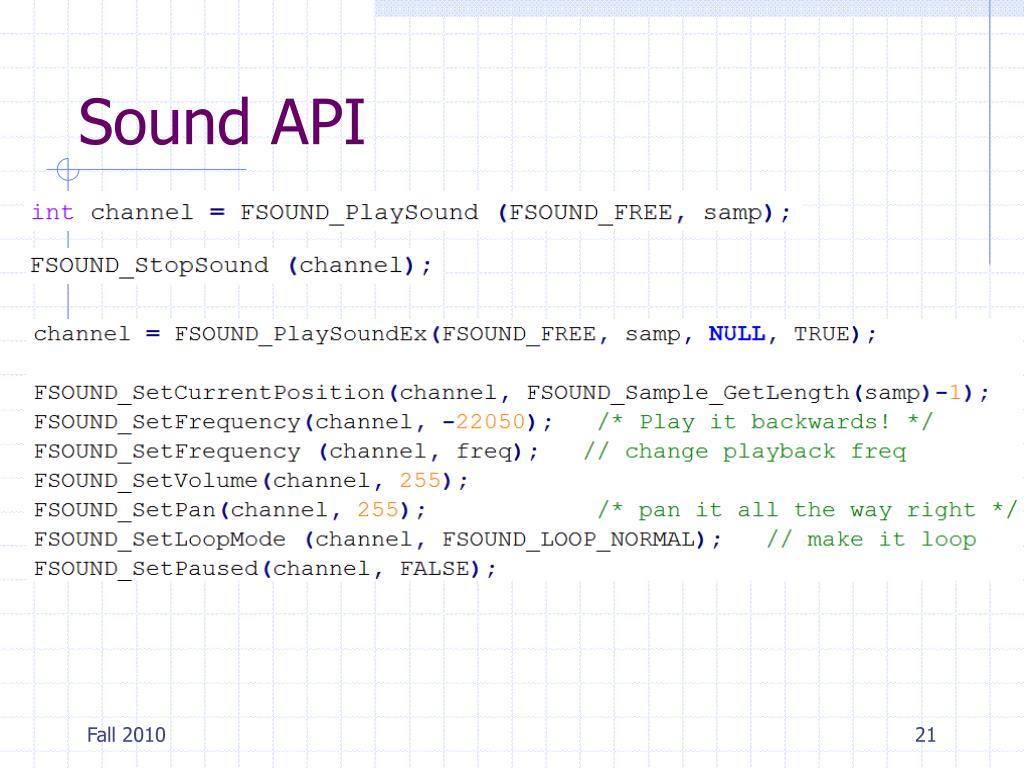Click 'FSOUND_PlaySound' in the first line
Screen dimensions: 1024x768
pos(359,213)
